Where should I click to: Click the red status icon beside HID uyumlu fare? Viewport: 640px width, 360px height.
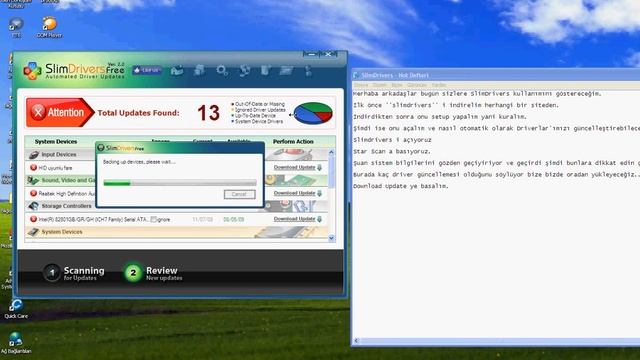[x=33, y=167]
